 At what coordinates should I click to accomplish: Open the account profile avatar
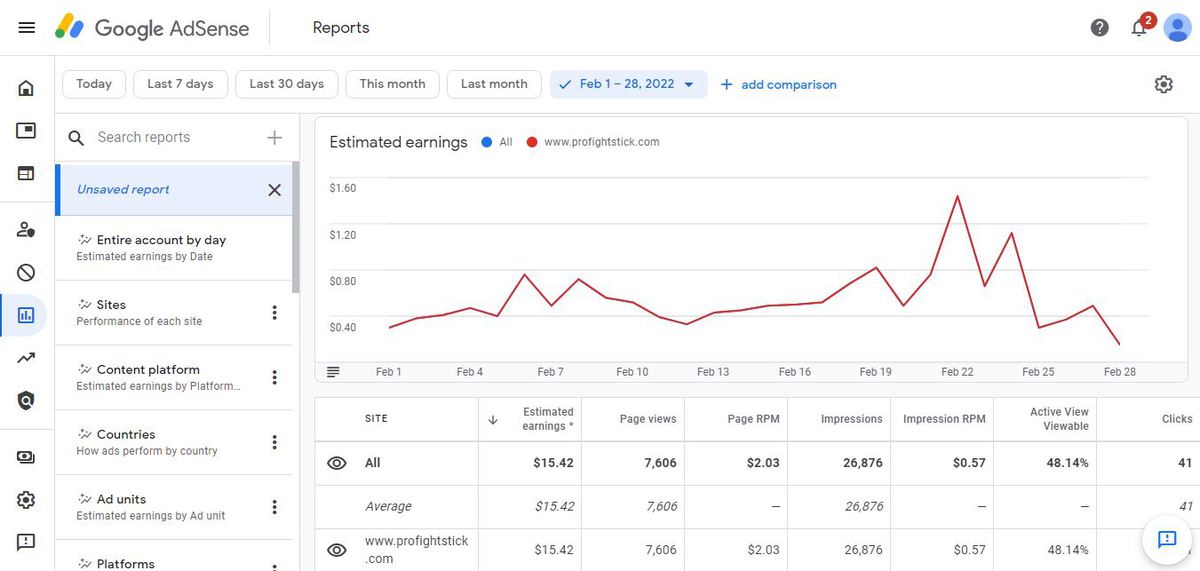1176,28
